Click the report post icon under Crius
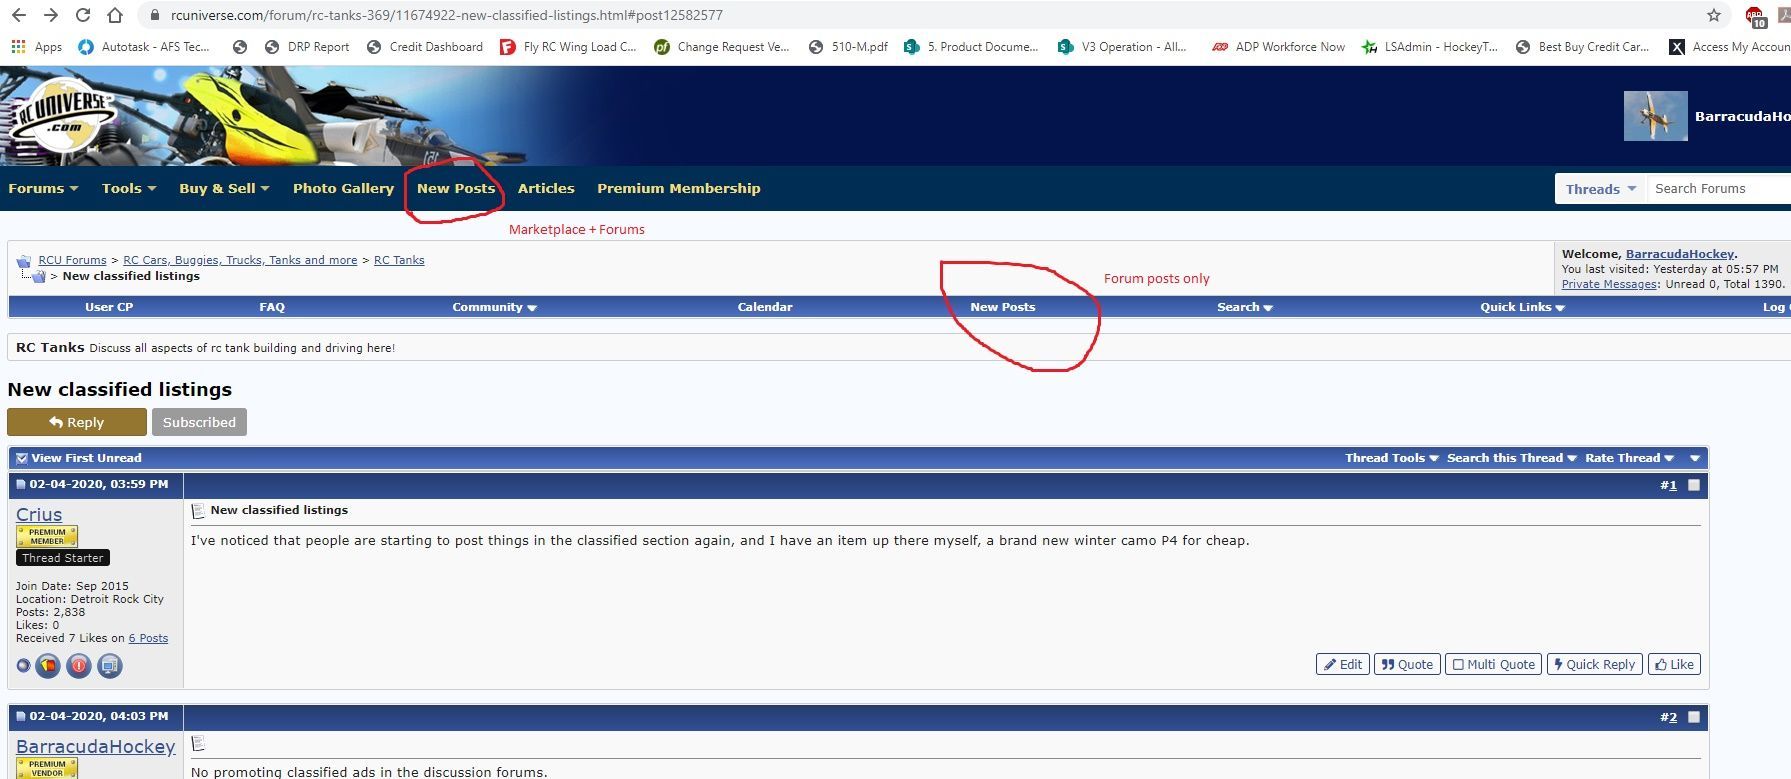This screenshot has width=1791, height=779. click(x=79, y=665)
